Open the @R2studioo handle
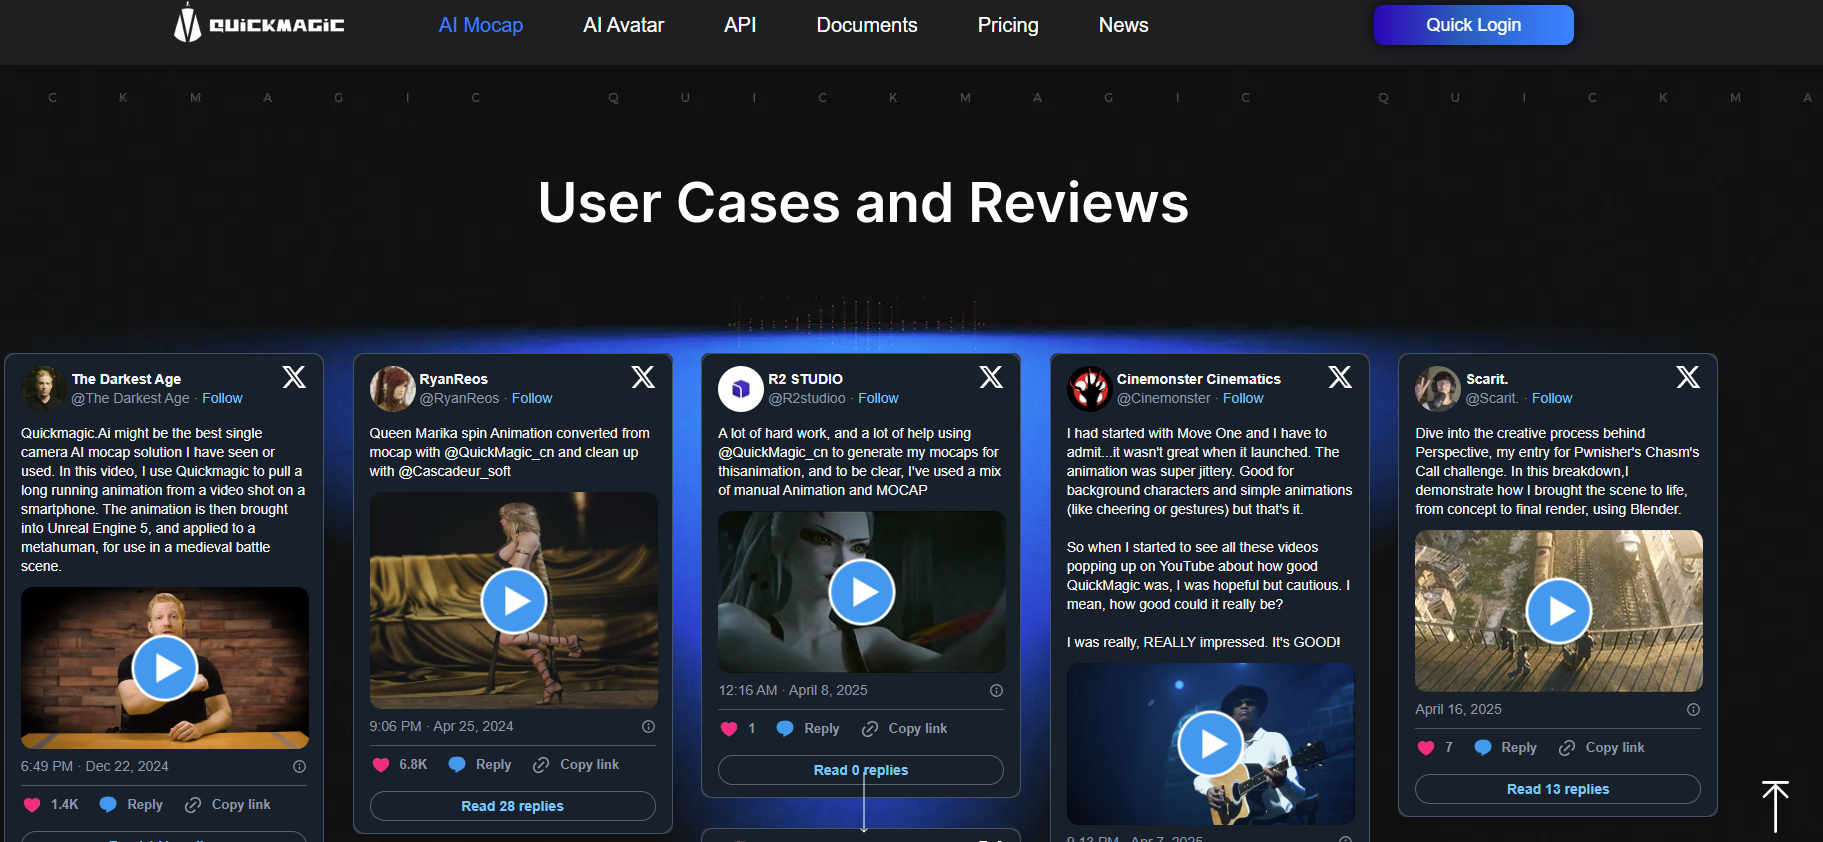The image size is (1823, 842). click(x=807, y=398)
